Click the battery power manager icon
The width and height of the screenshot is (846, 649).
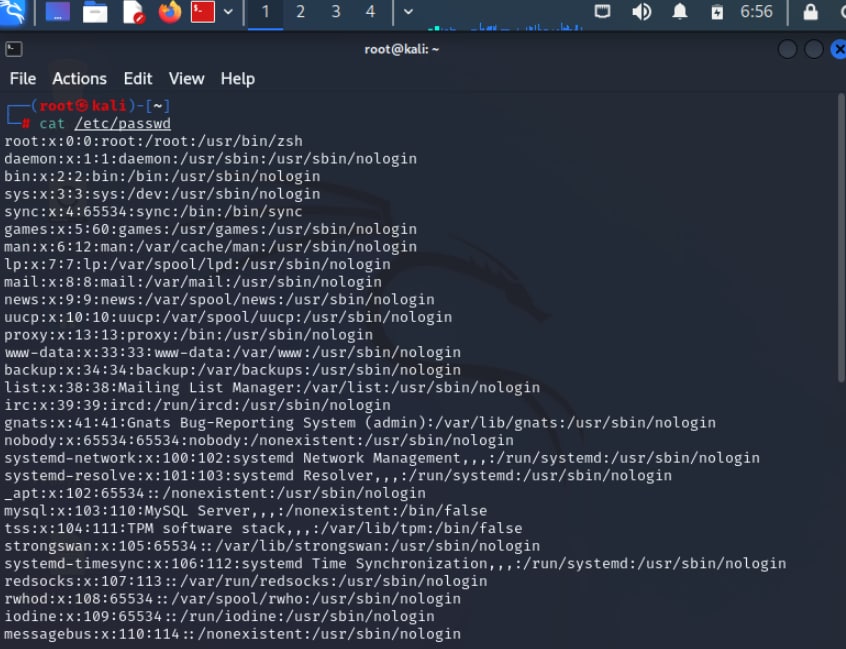coord(717,12)
